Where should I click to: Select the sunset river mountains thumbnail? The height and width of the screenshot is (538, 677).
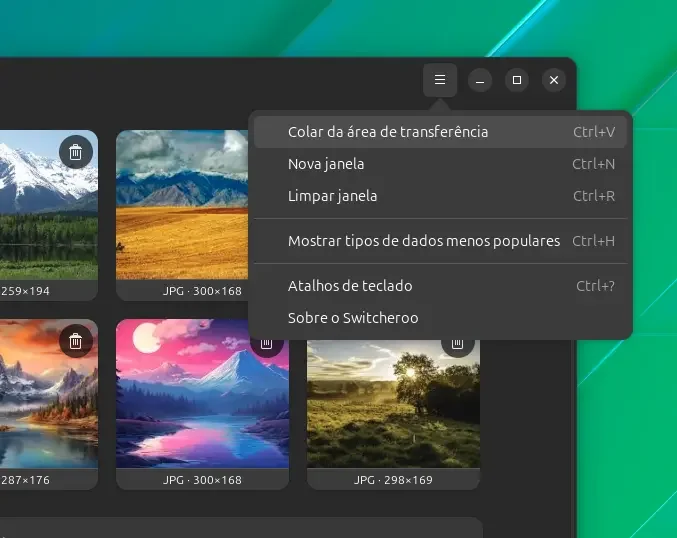(49, 394)
